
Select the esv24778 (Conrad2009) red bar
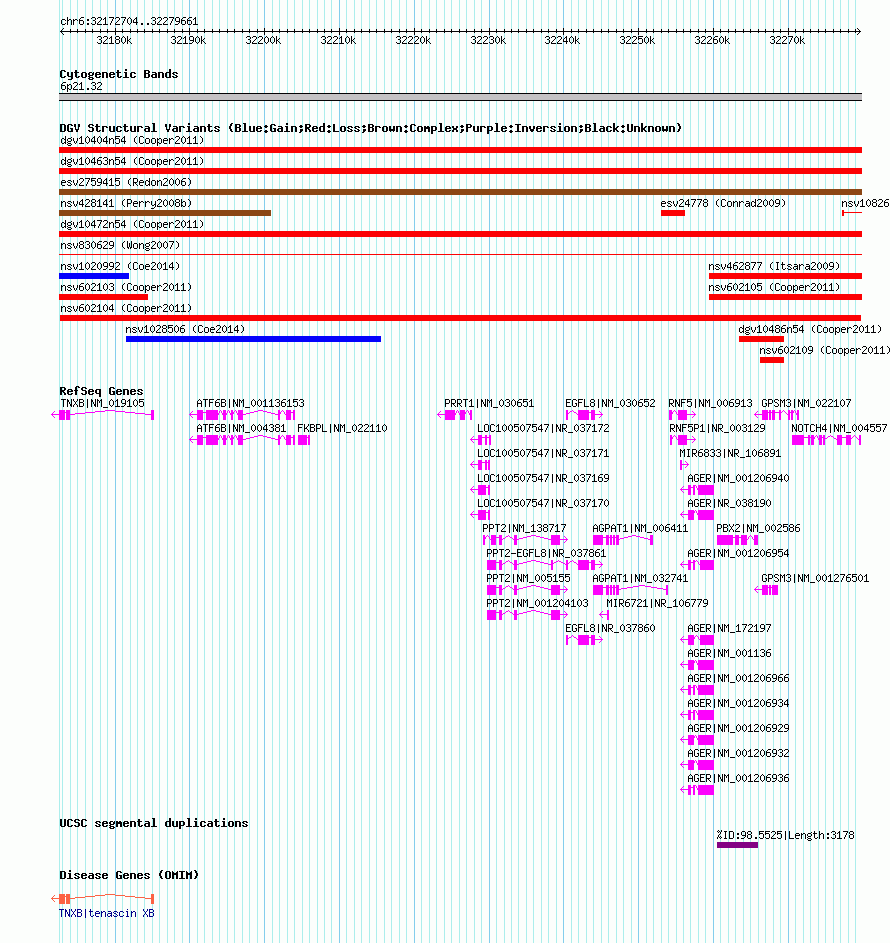pos(673,213)
